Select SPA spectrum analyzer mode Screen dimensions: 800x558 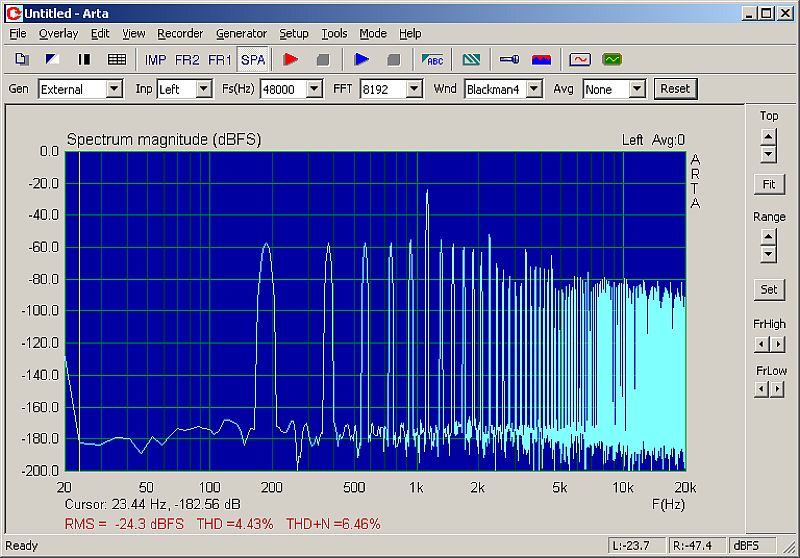tap(253, 60)
